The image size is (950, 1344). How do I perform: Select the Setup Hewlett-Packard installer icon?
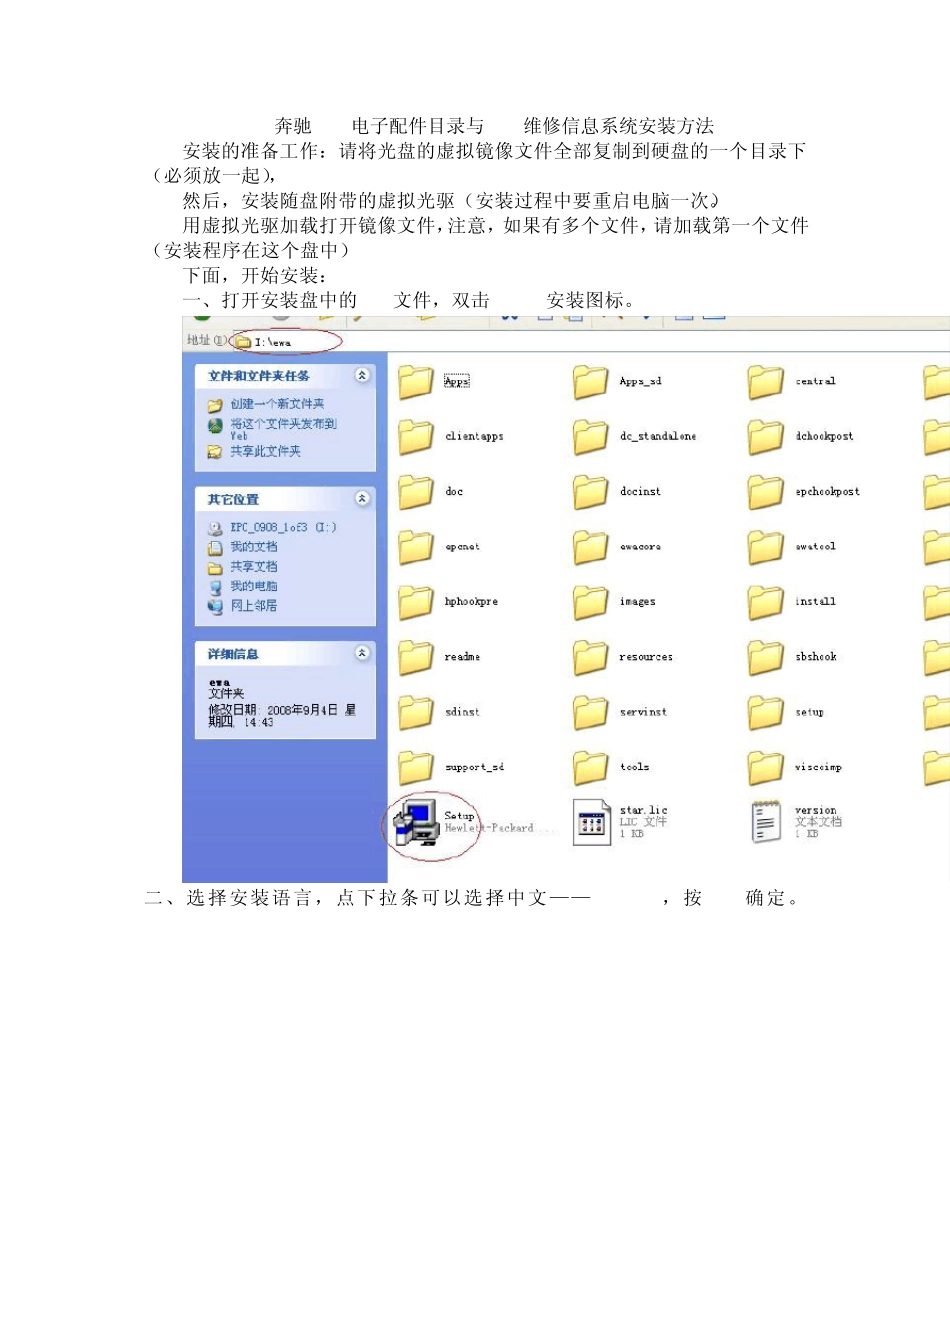[x=416, y=822]
